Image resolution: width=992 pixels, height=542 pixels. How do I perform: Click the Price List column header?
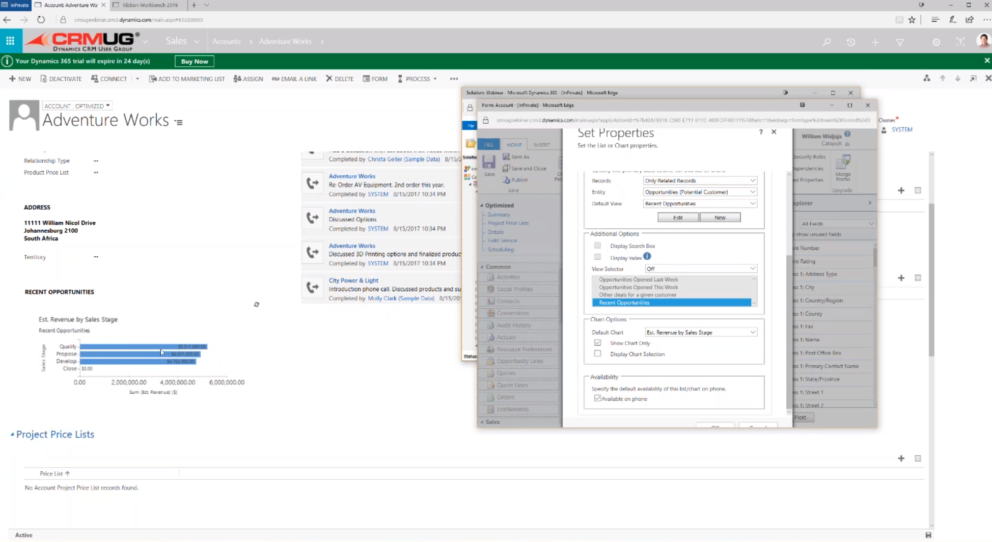pyautogui.click(x=54, y=473)
